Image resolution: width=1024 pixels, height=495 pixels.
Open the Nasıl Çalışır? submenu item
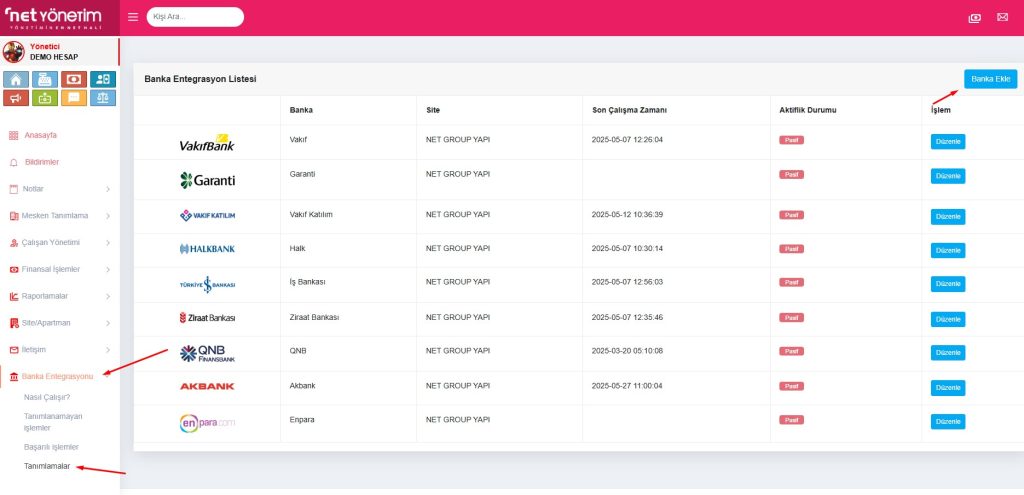[47, 397]
